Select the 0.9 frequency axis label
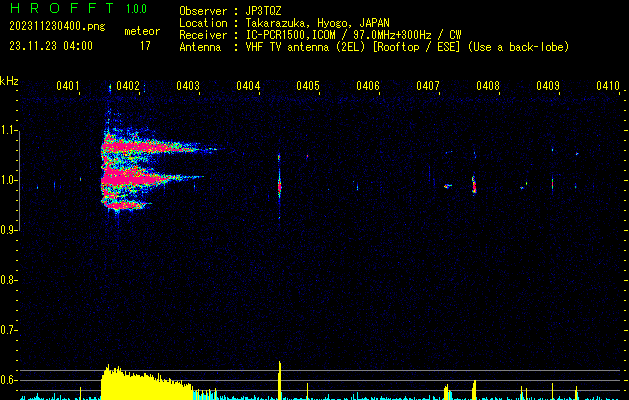Viewport: 629px width, 400px height. click(9, 230)
